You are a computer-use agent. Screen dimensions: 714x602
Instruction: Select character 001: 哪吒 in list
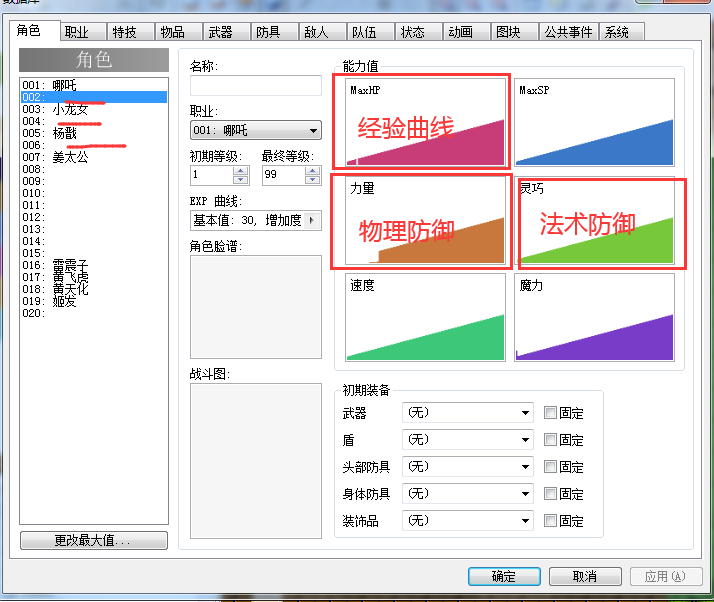[94, 85]
